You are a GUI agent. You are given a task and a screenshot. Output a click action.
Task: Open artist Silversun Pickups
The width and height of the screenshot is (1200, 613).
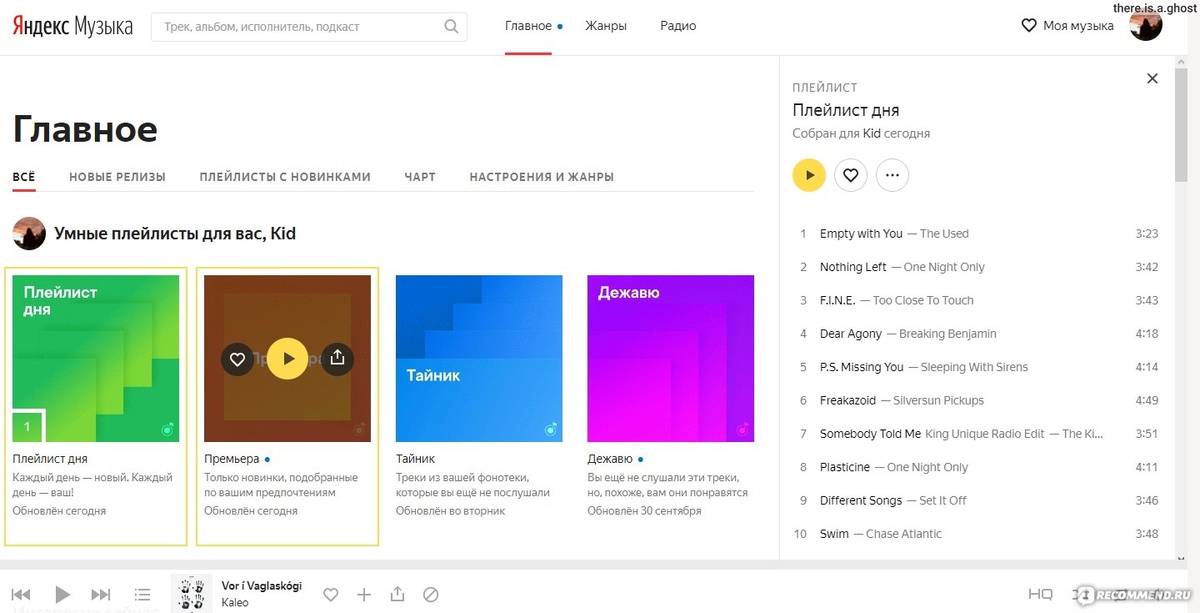938,400
